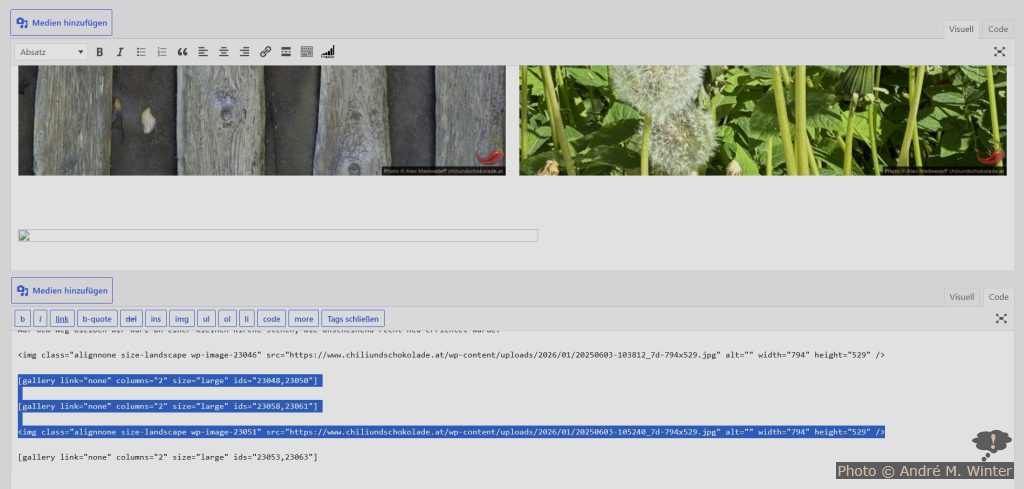Open the Absatz paragraph format dropdown
This screenshot has width=1024, height=489.
pos(51,52)
